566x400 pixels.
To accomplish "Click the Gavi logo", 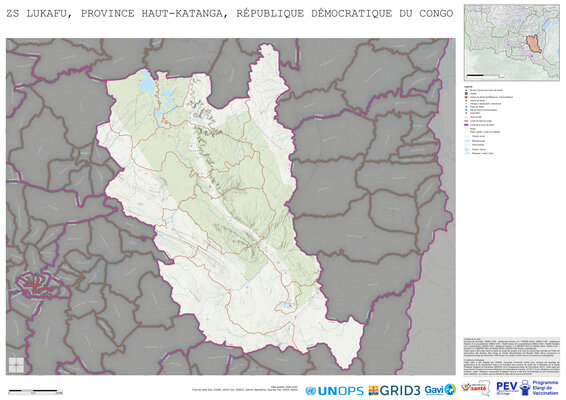I will [x=440, y=390].
